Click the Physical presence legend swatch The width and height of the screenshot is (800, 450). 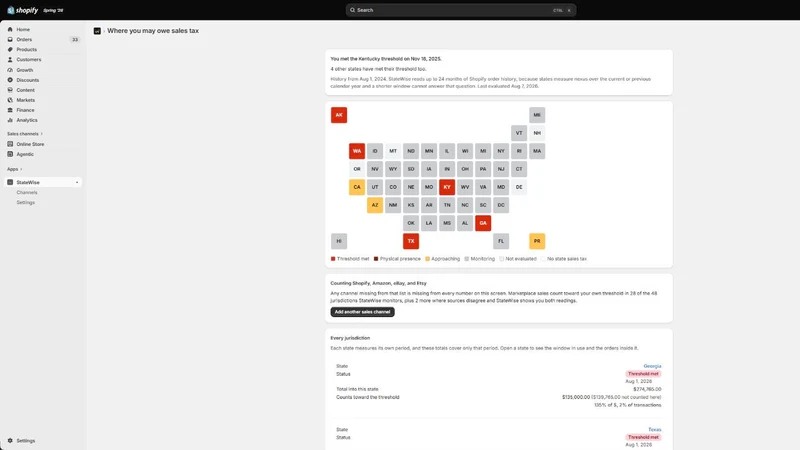point(376,259)
